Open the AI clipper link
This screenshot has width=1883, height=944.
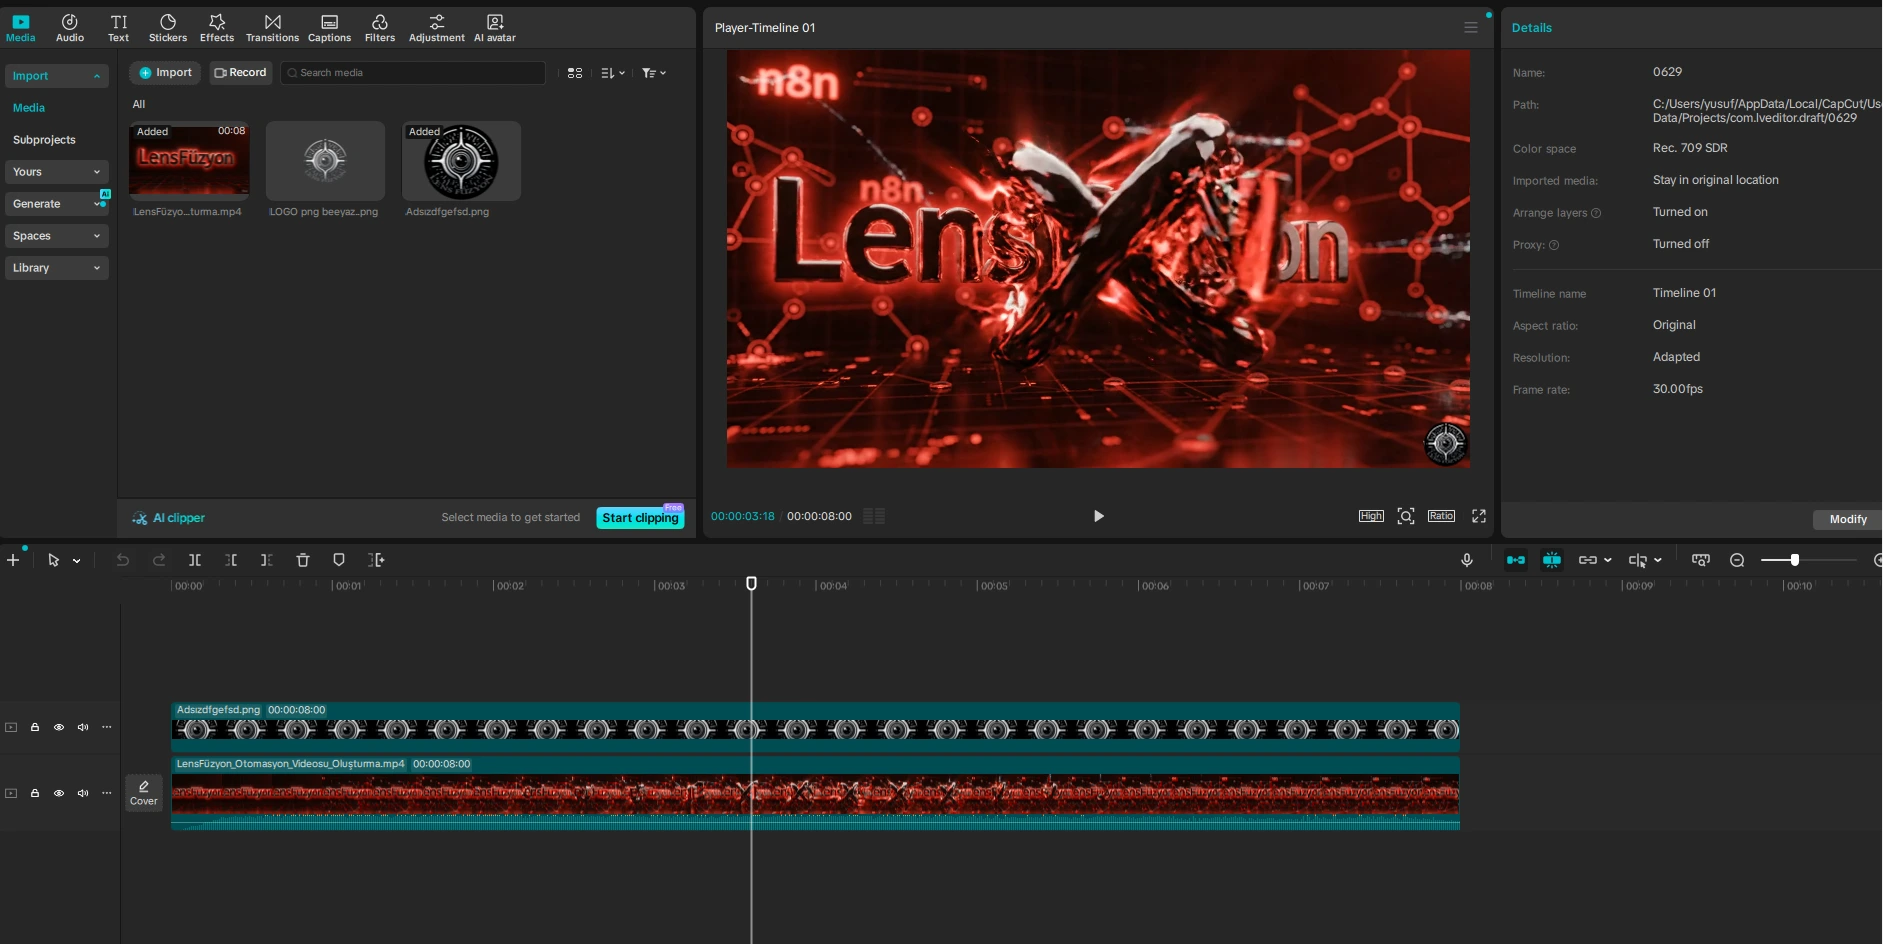click(169, 518)
